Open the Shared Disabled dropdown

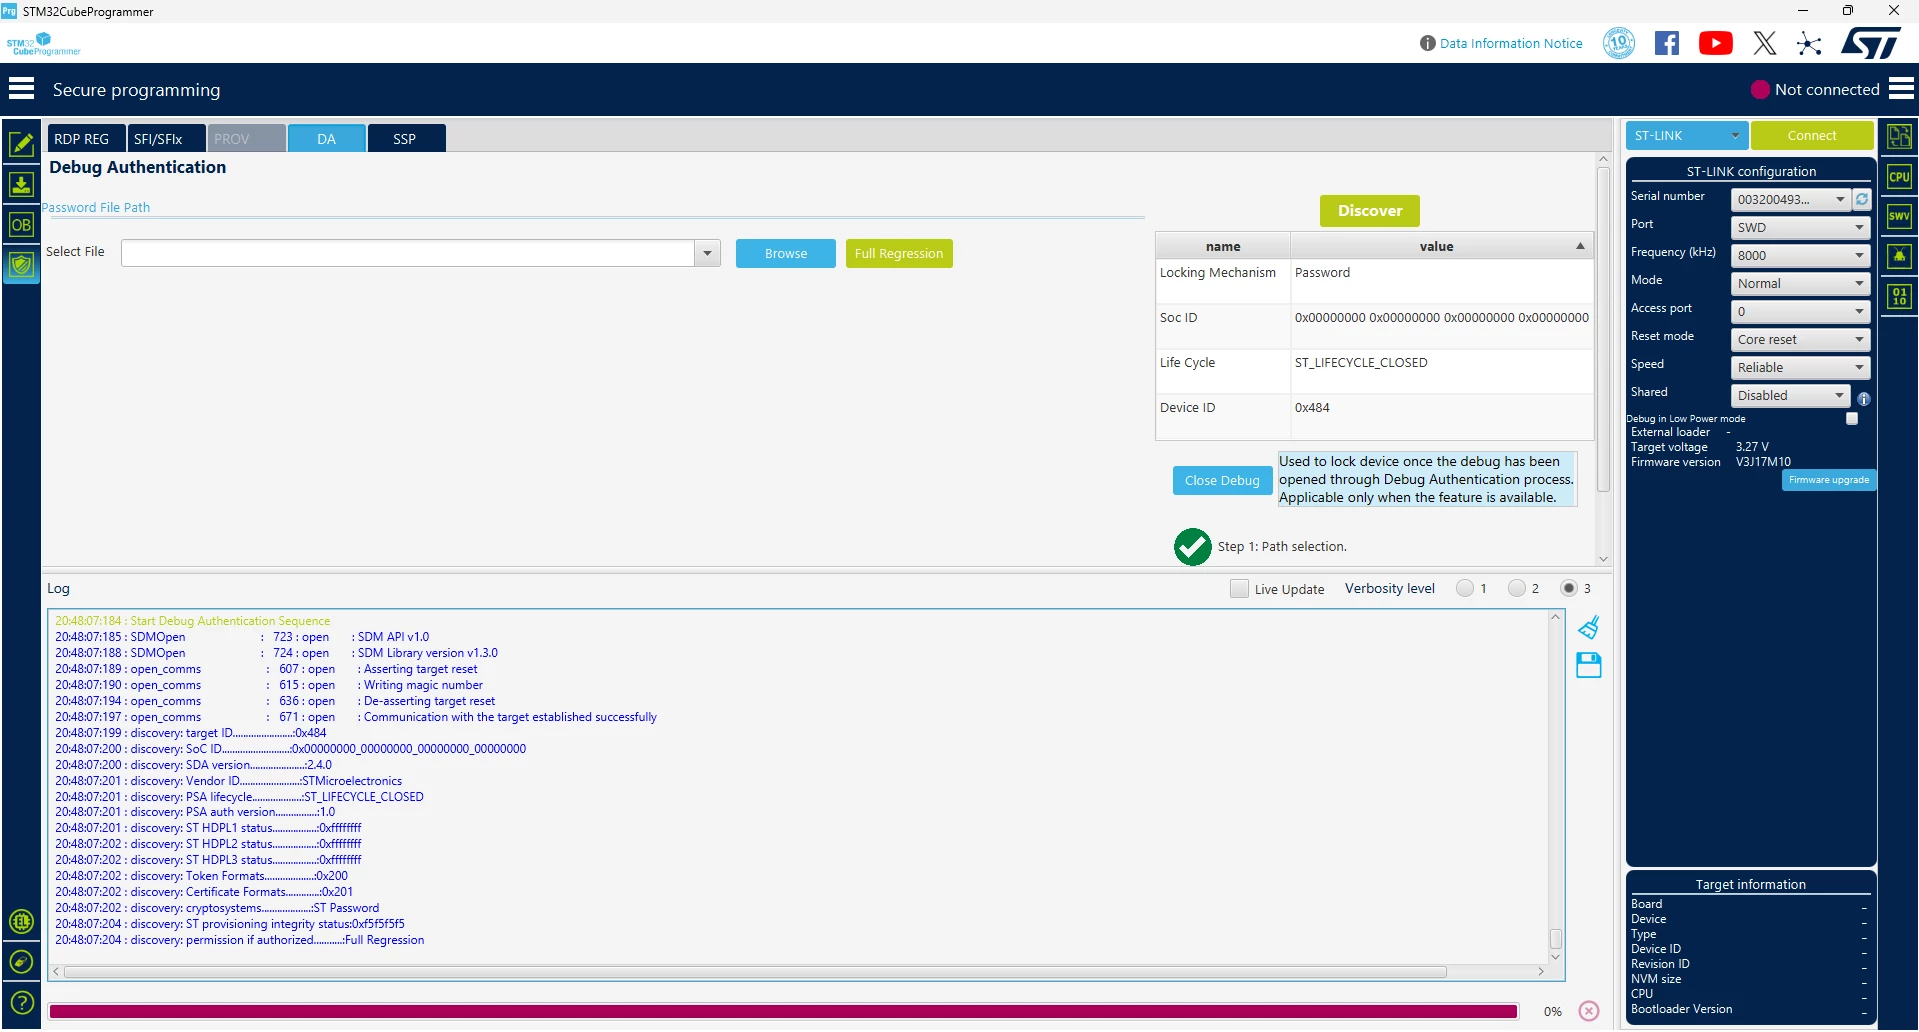1790,395
